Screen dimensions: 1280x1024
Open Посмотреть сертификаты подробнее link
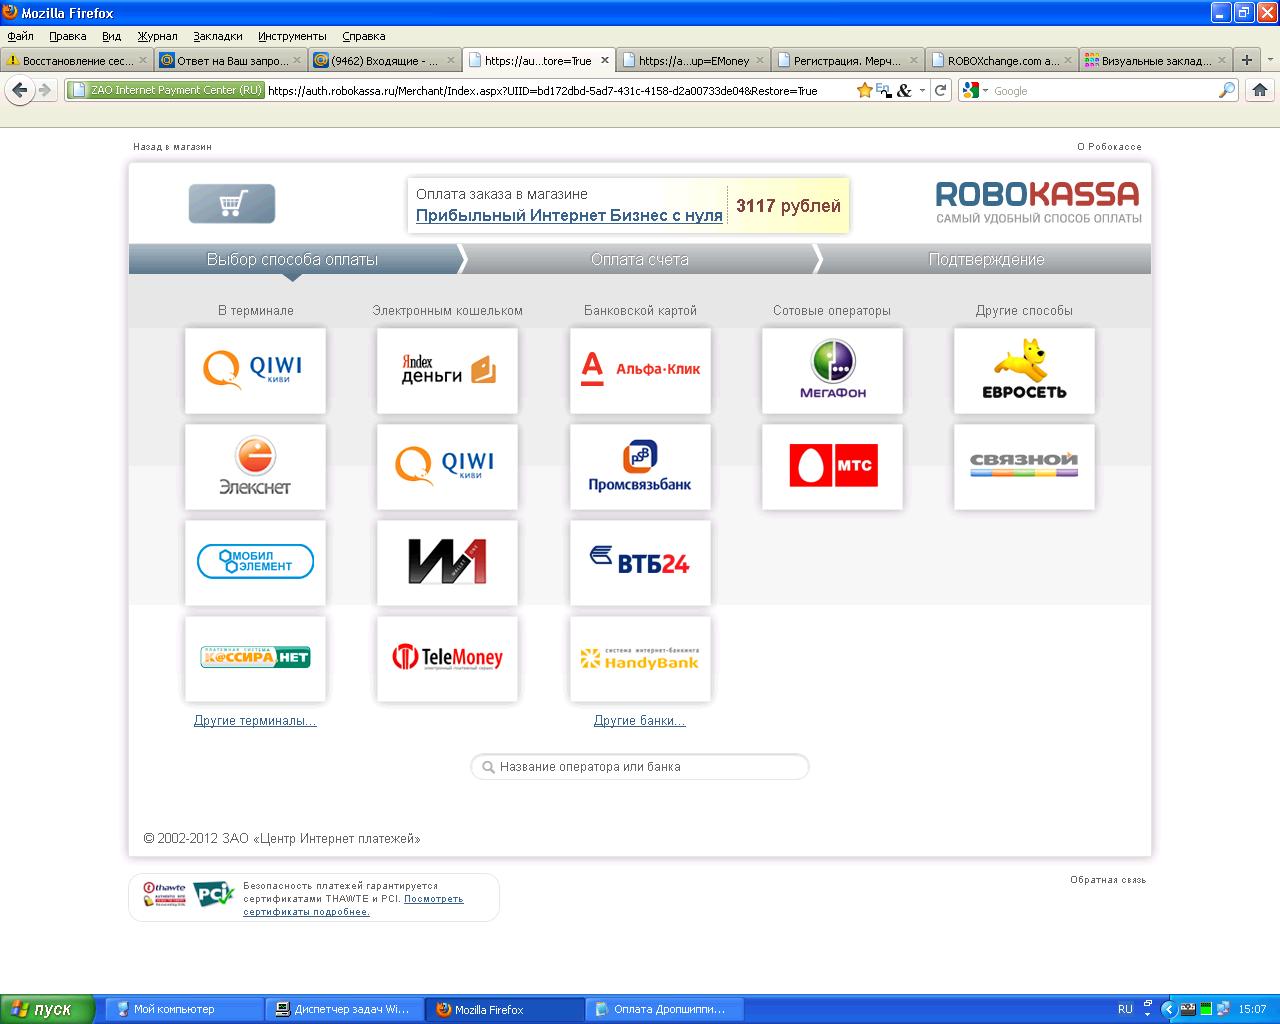click(353, 905)
